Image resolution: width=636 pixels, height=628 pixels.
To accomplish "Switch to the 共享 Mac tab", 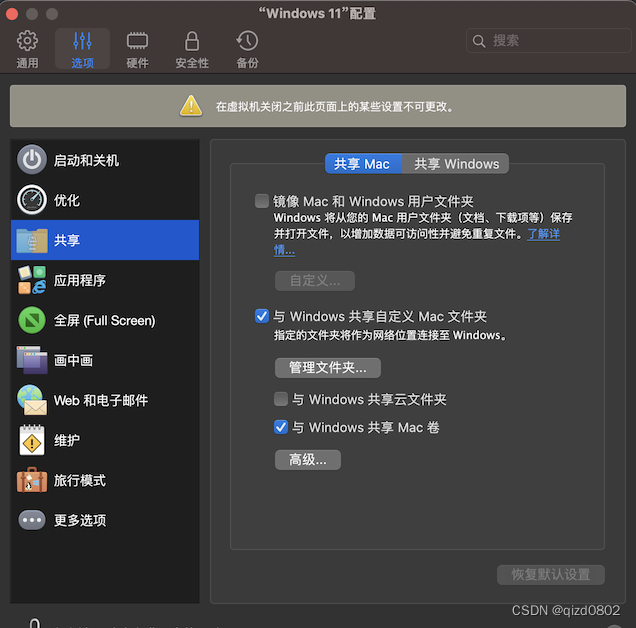I will (363, 163).
